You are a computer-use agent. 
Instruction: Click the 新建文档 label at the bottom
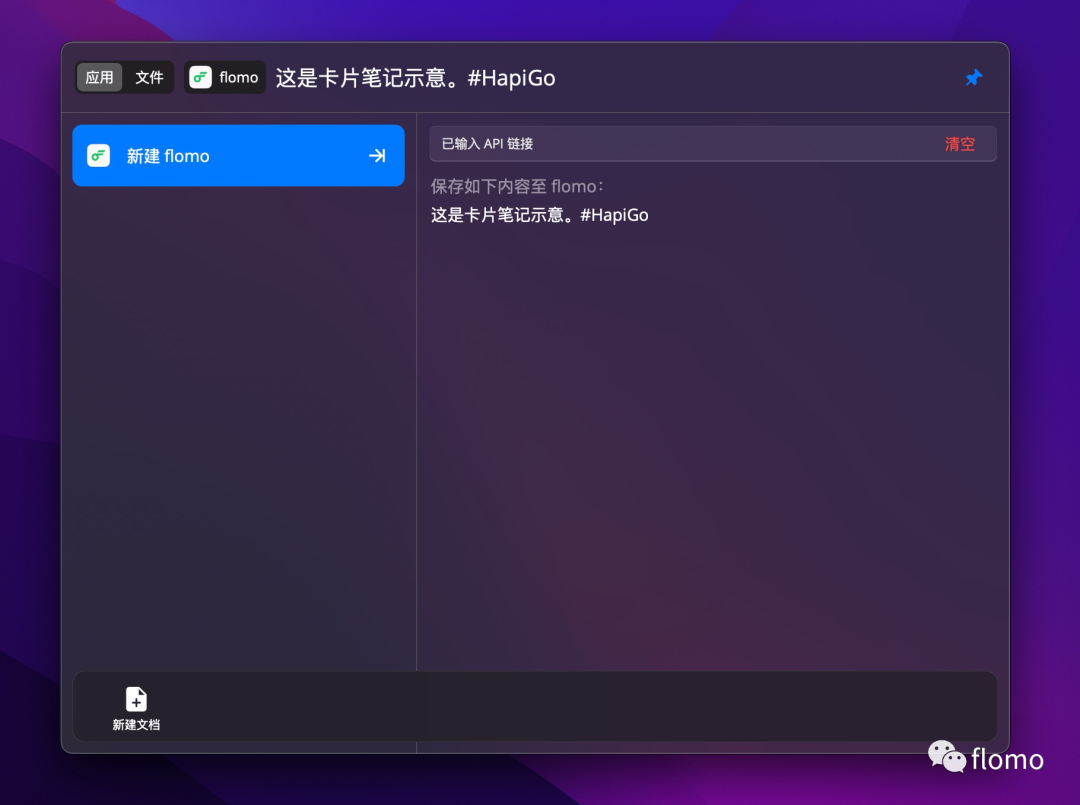pyautogui.click(x=136, y=724)
